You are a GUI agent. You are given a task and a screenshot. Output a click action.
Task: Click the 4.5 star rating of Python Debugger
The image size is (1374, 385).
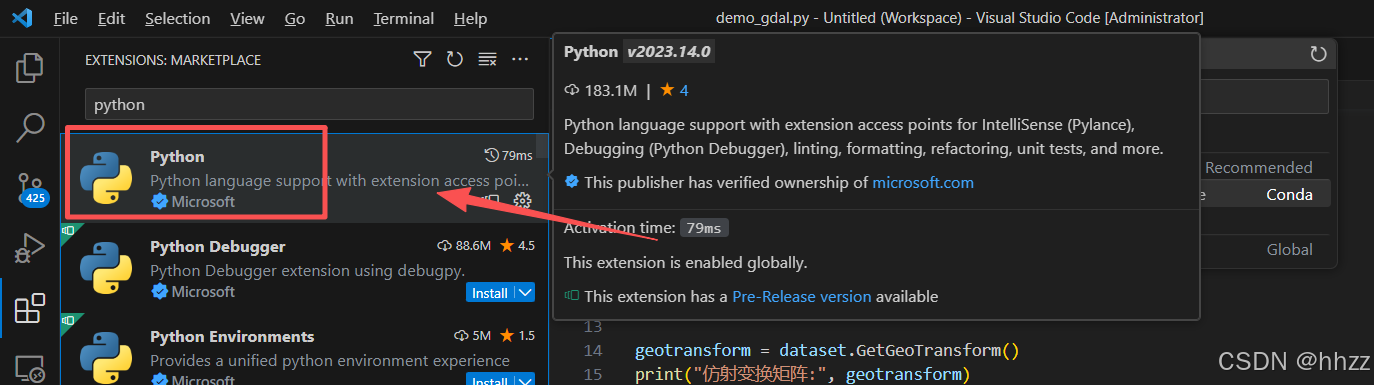coord(517,245)
